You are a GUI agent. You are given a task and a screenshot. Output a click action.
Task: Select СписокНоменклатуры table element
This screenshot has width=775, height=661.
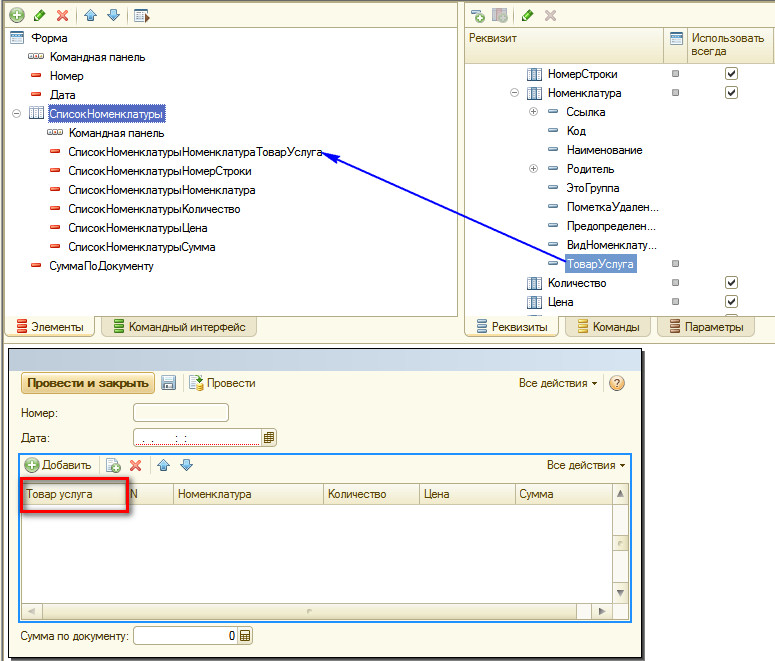pos(106,114)
